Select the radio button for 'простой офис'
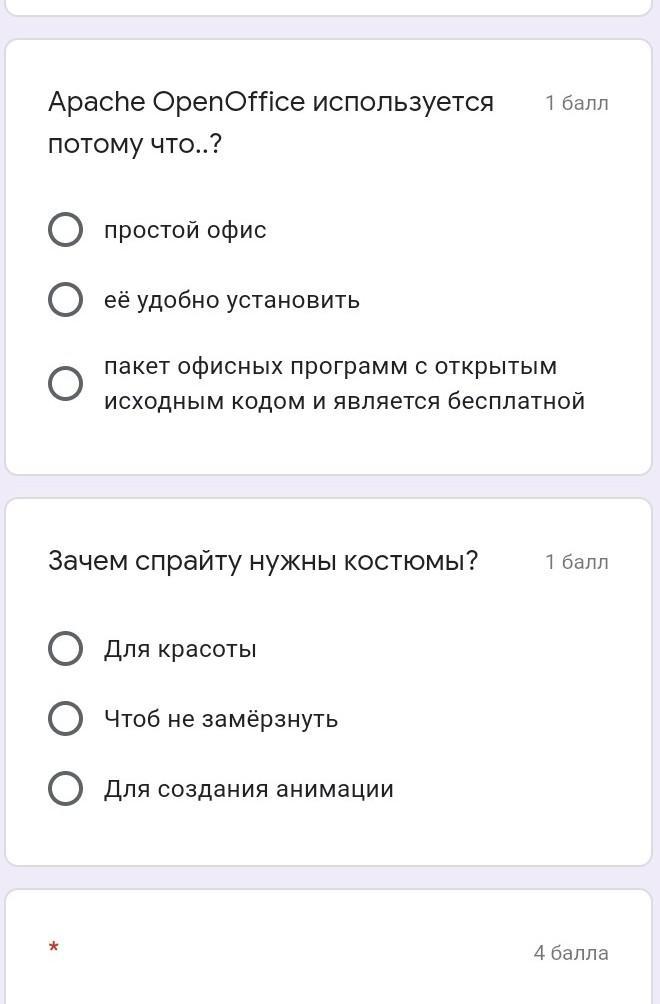The height and width of the screenshot is (1004, 660). (65, 230)
